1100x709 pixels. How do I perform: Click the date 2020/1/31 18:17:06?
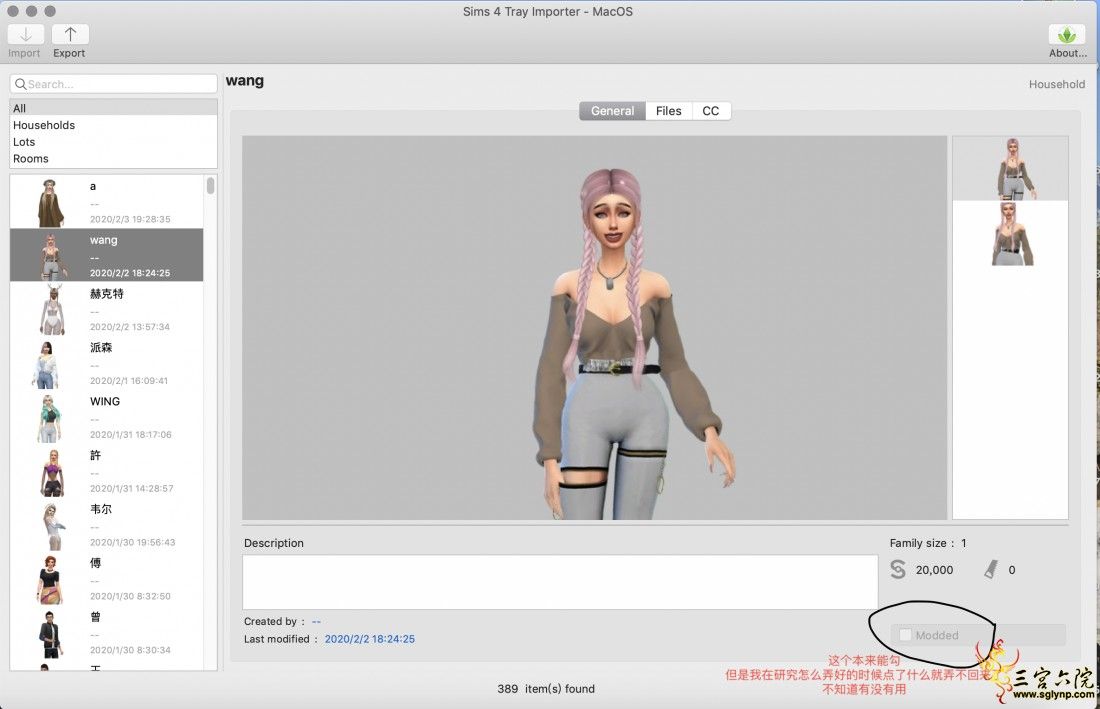130,435
